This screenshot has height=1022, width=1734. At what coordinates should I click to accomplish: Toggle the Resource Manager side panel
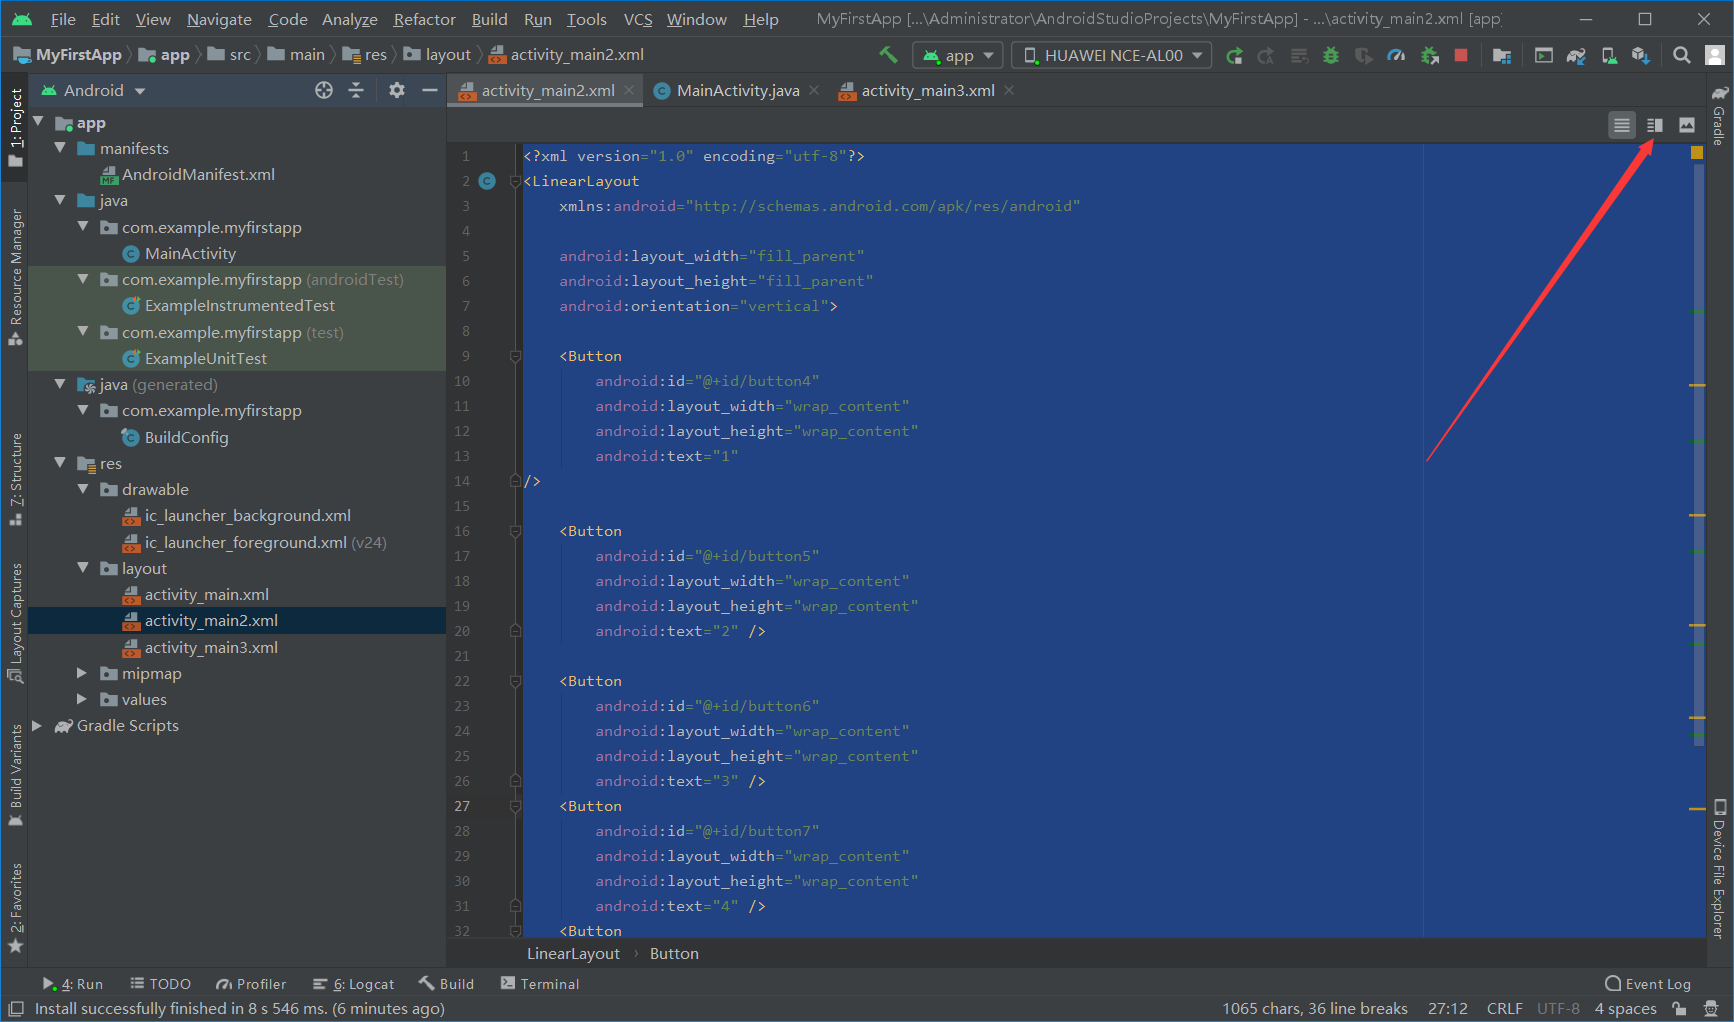pos(15,277)
